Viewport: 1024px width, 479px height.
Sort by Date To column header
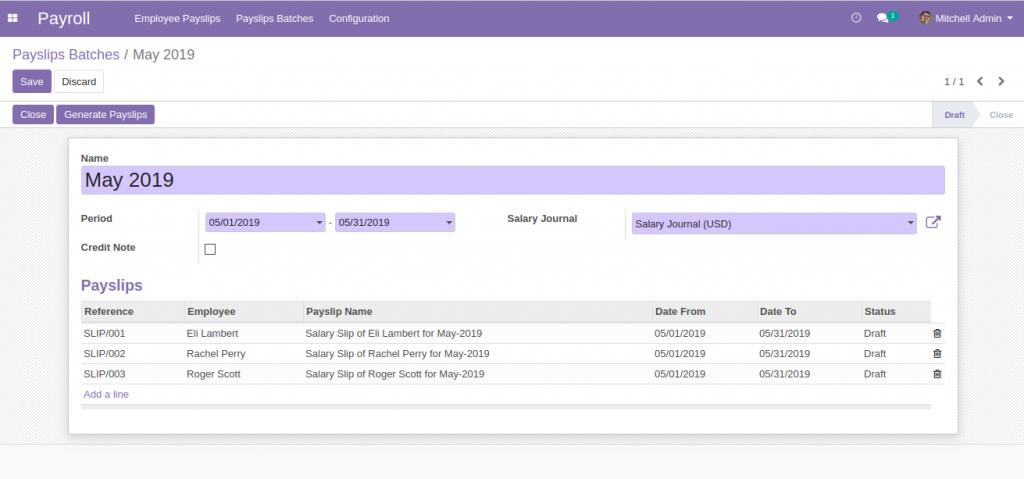[x=809, y=312]
